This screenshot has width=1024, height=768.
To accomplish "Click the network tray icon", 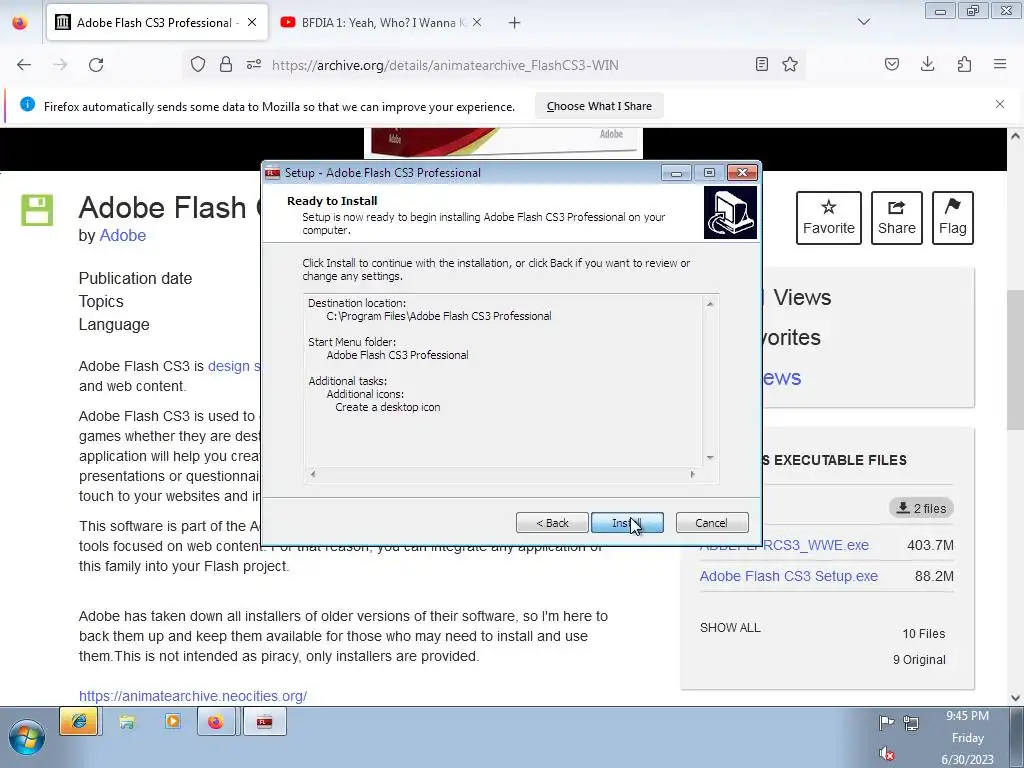I will pyautogui.click(x=911, y=722).
